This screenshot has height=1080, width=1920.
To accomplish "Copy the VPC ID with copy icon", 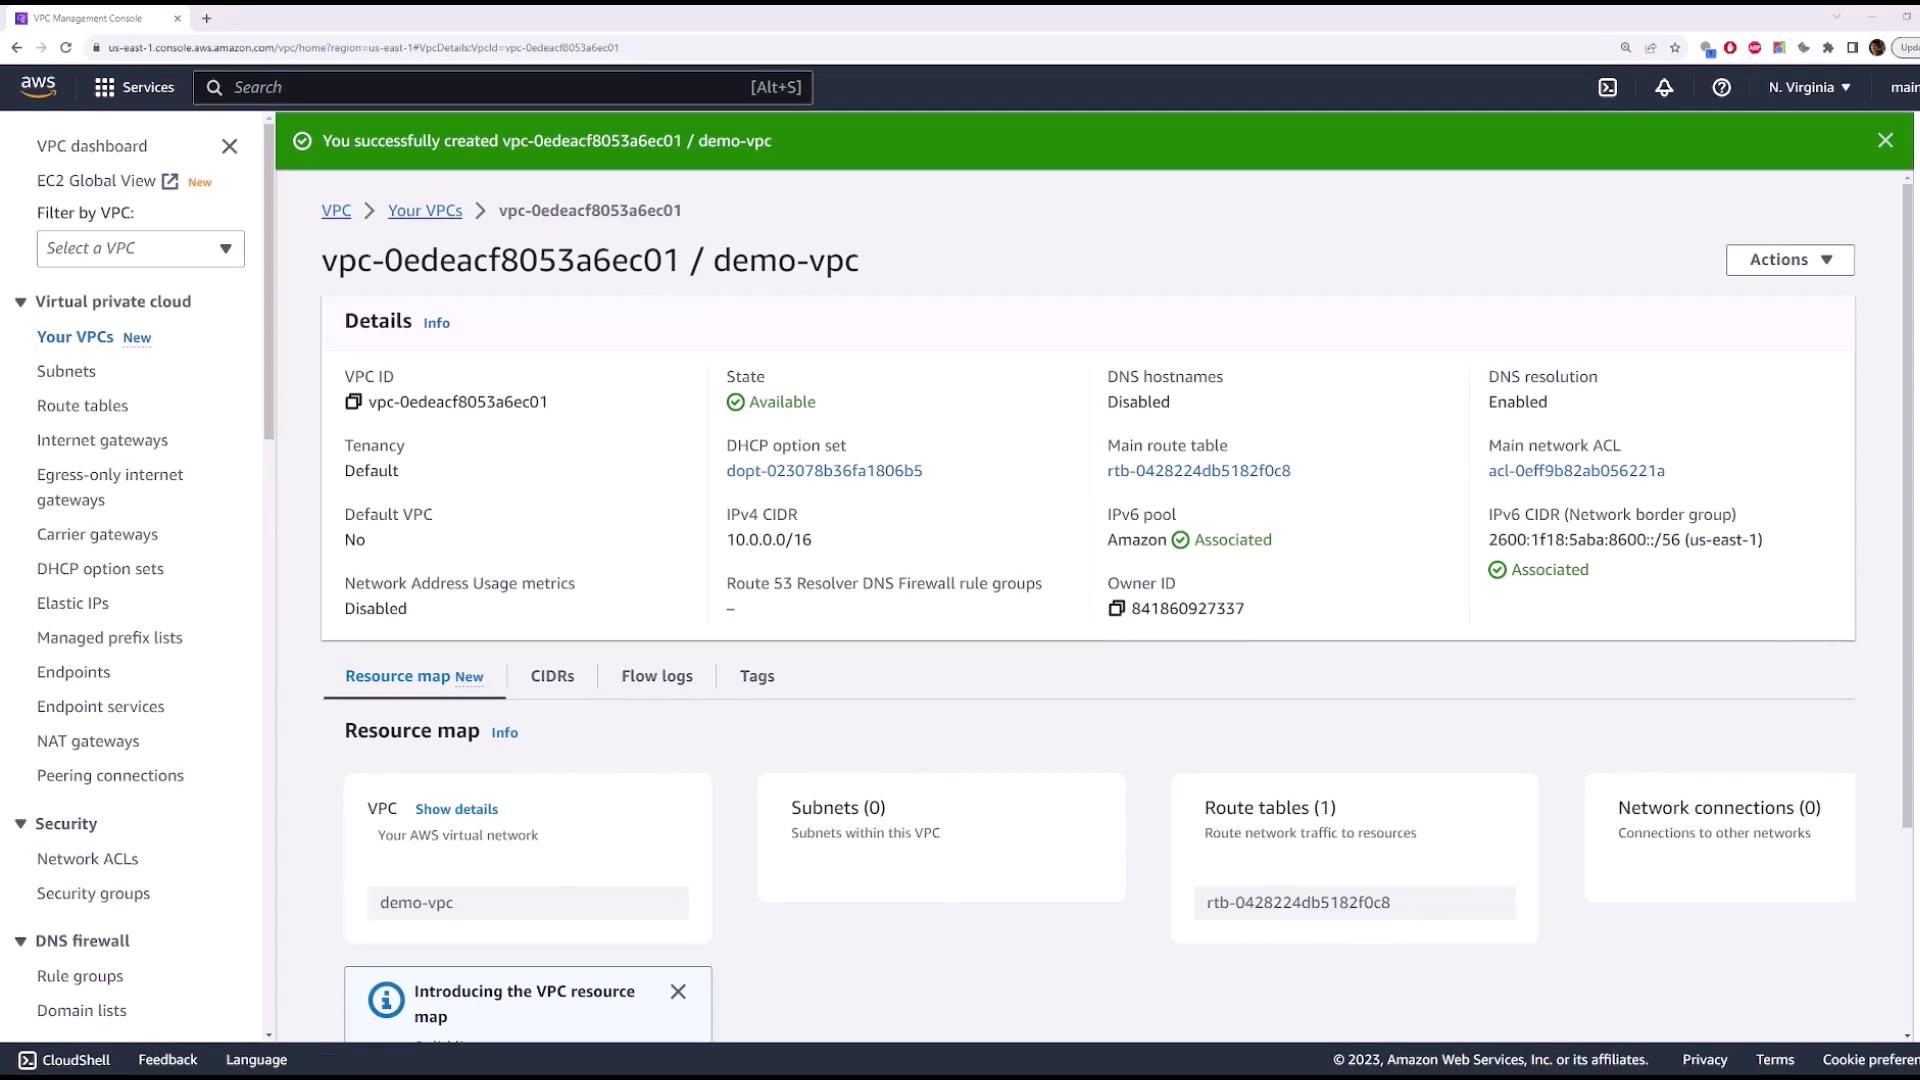I will click(x=353, y=402).
